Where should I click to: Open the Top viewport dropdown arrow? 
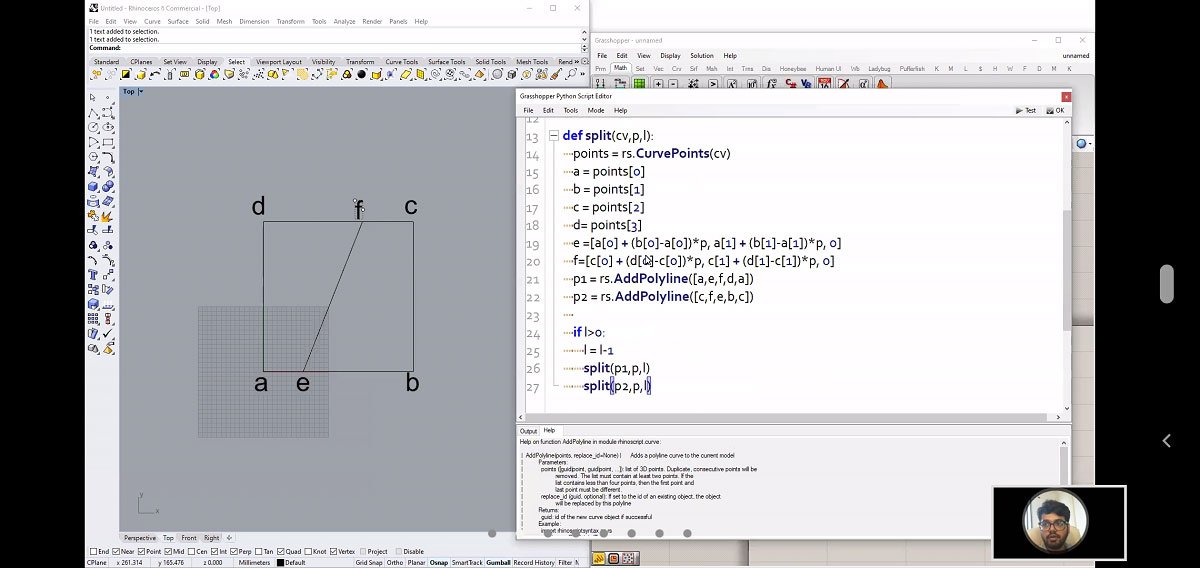pos(141,92)
